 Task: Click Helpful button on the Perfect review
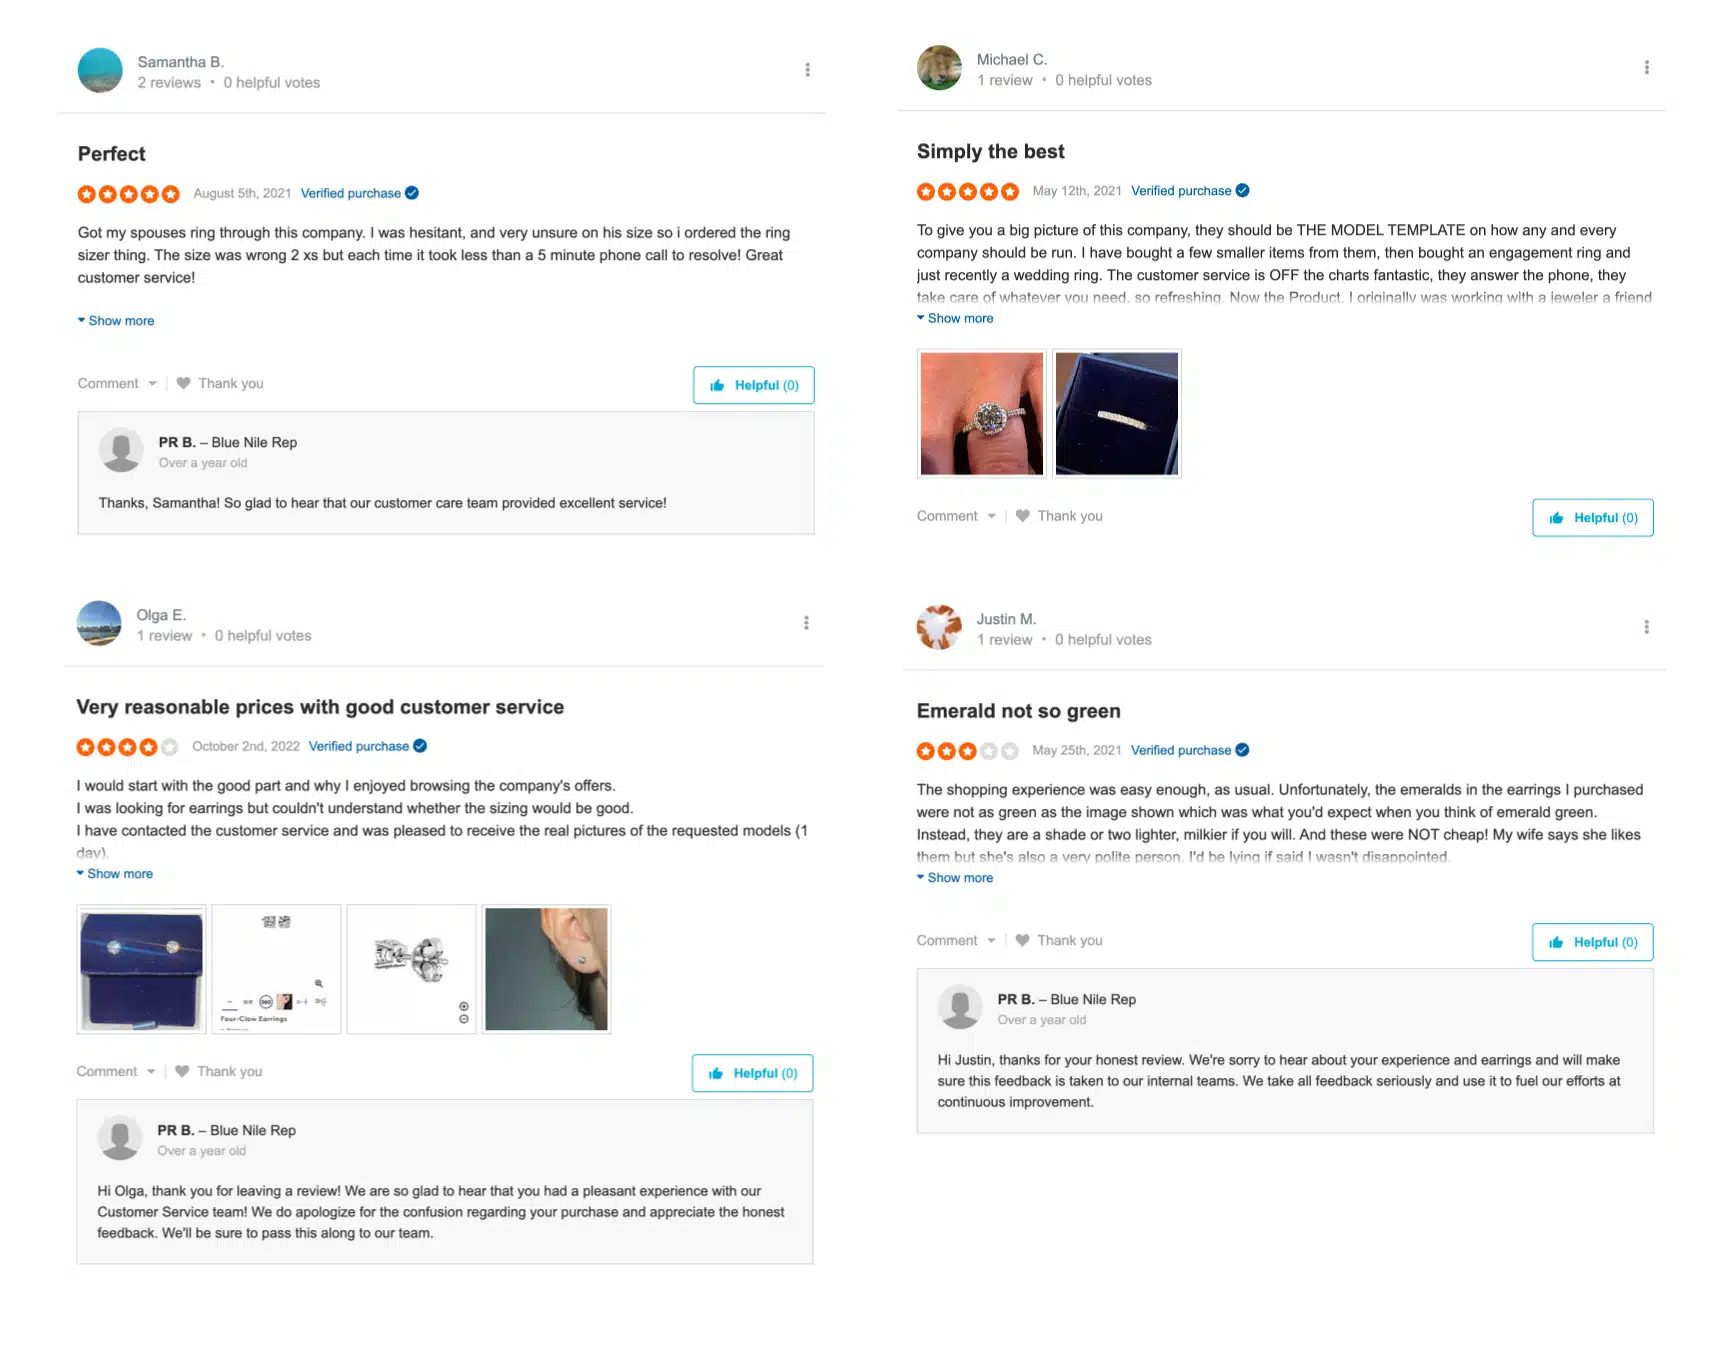point(753,385)
